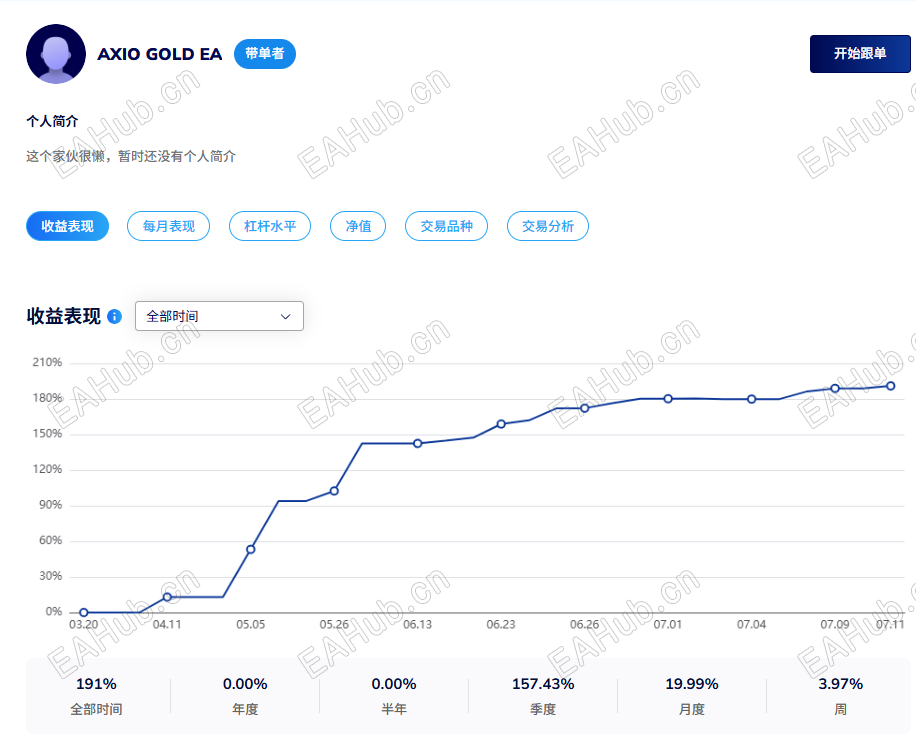Click the 0.00% 年度 return value
The width and height of the screenshot is (916, 736).
(x=245, y=683)
